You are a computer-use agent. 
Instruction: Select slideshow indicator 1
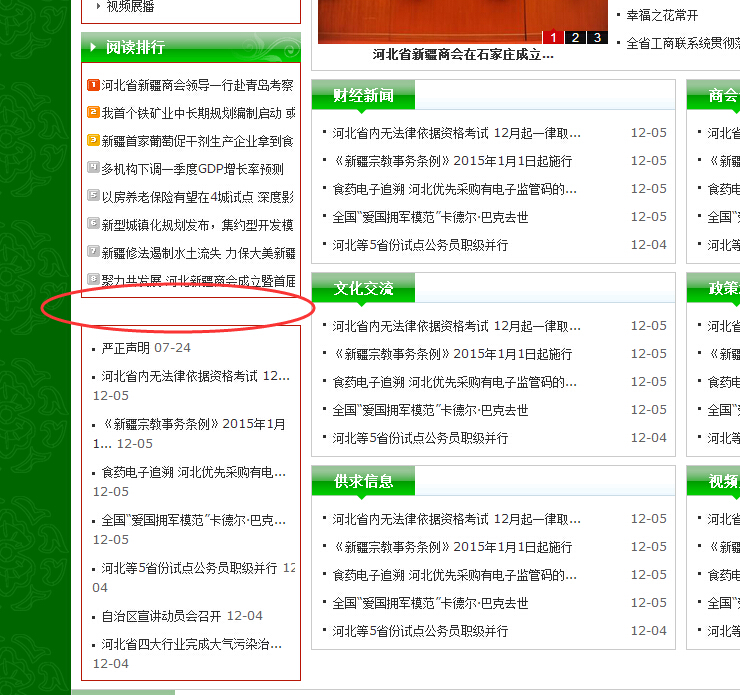pos(553,38)
